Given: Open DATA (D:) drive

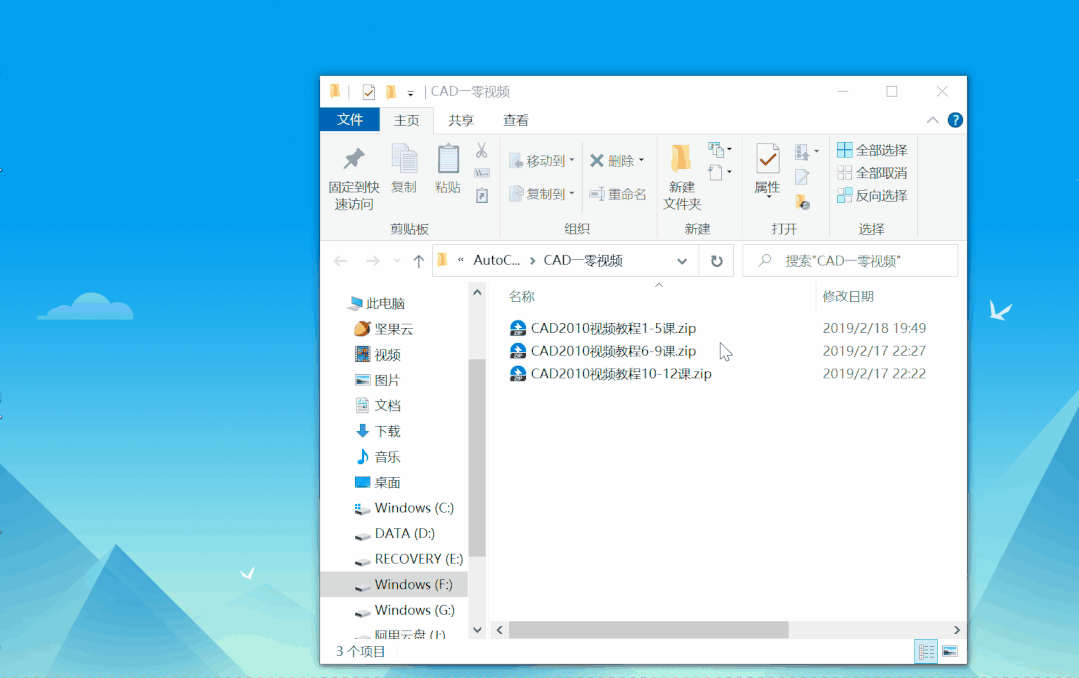Looking at the screenshot, I should (x=394, y=533).
